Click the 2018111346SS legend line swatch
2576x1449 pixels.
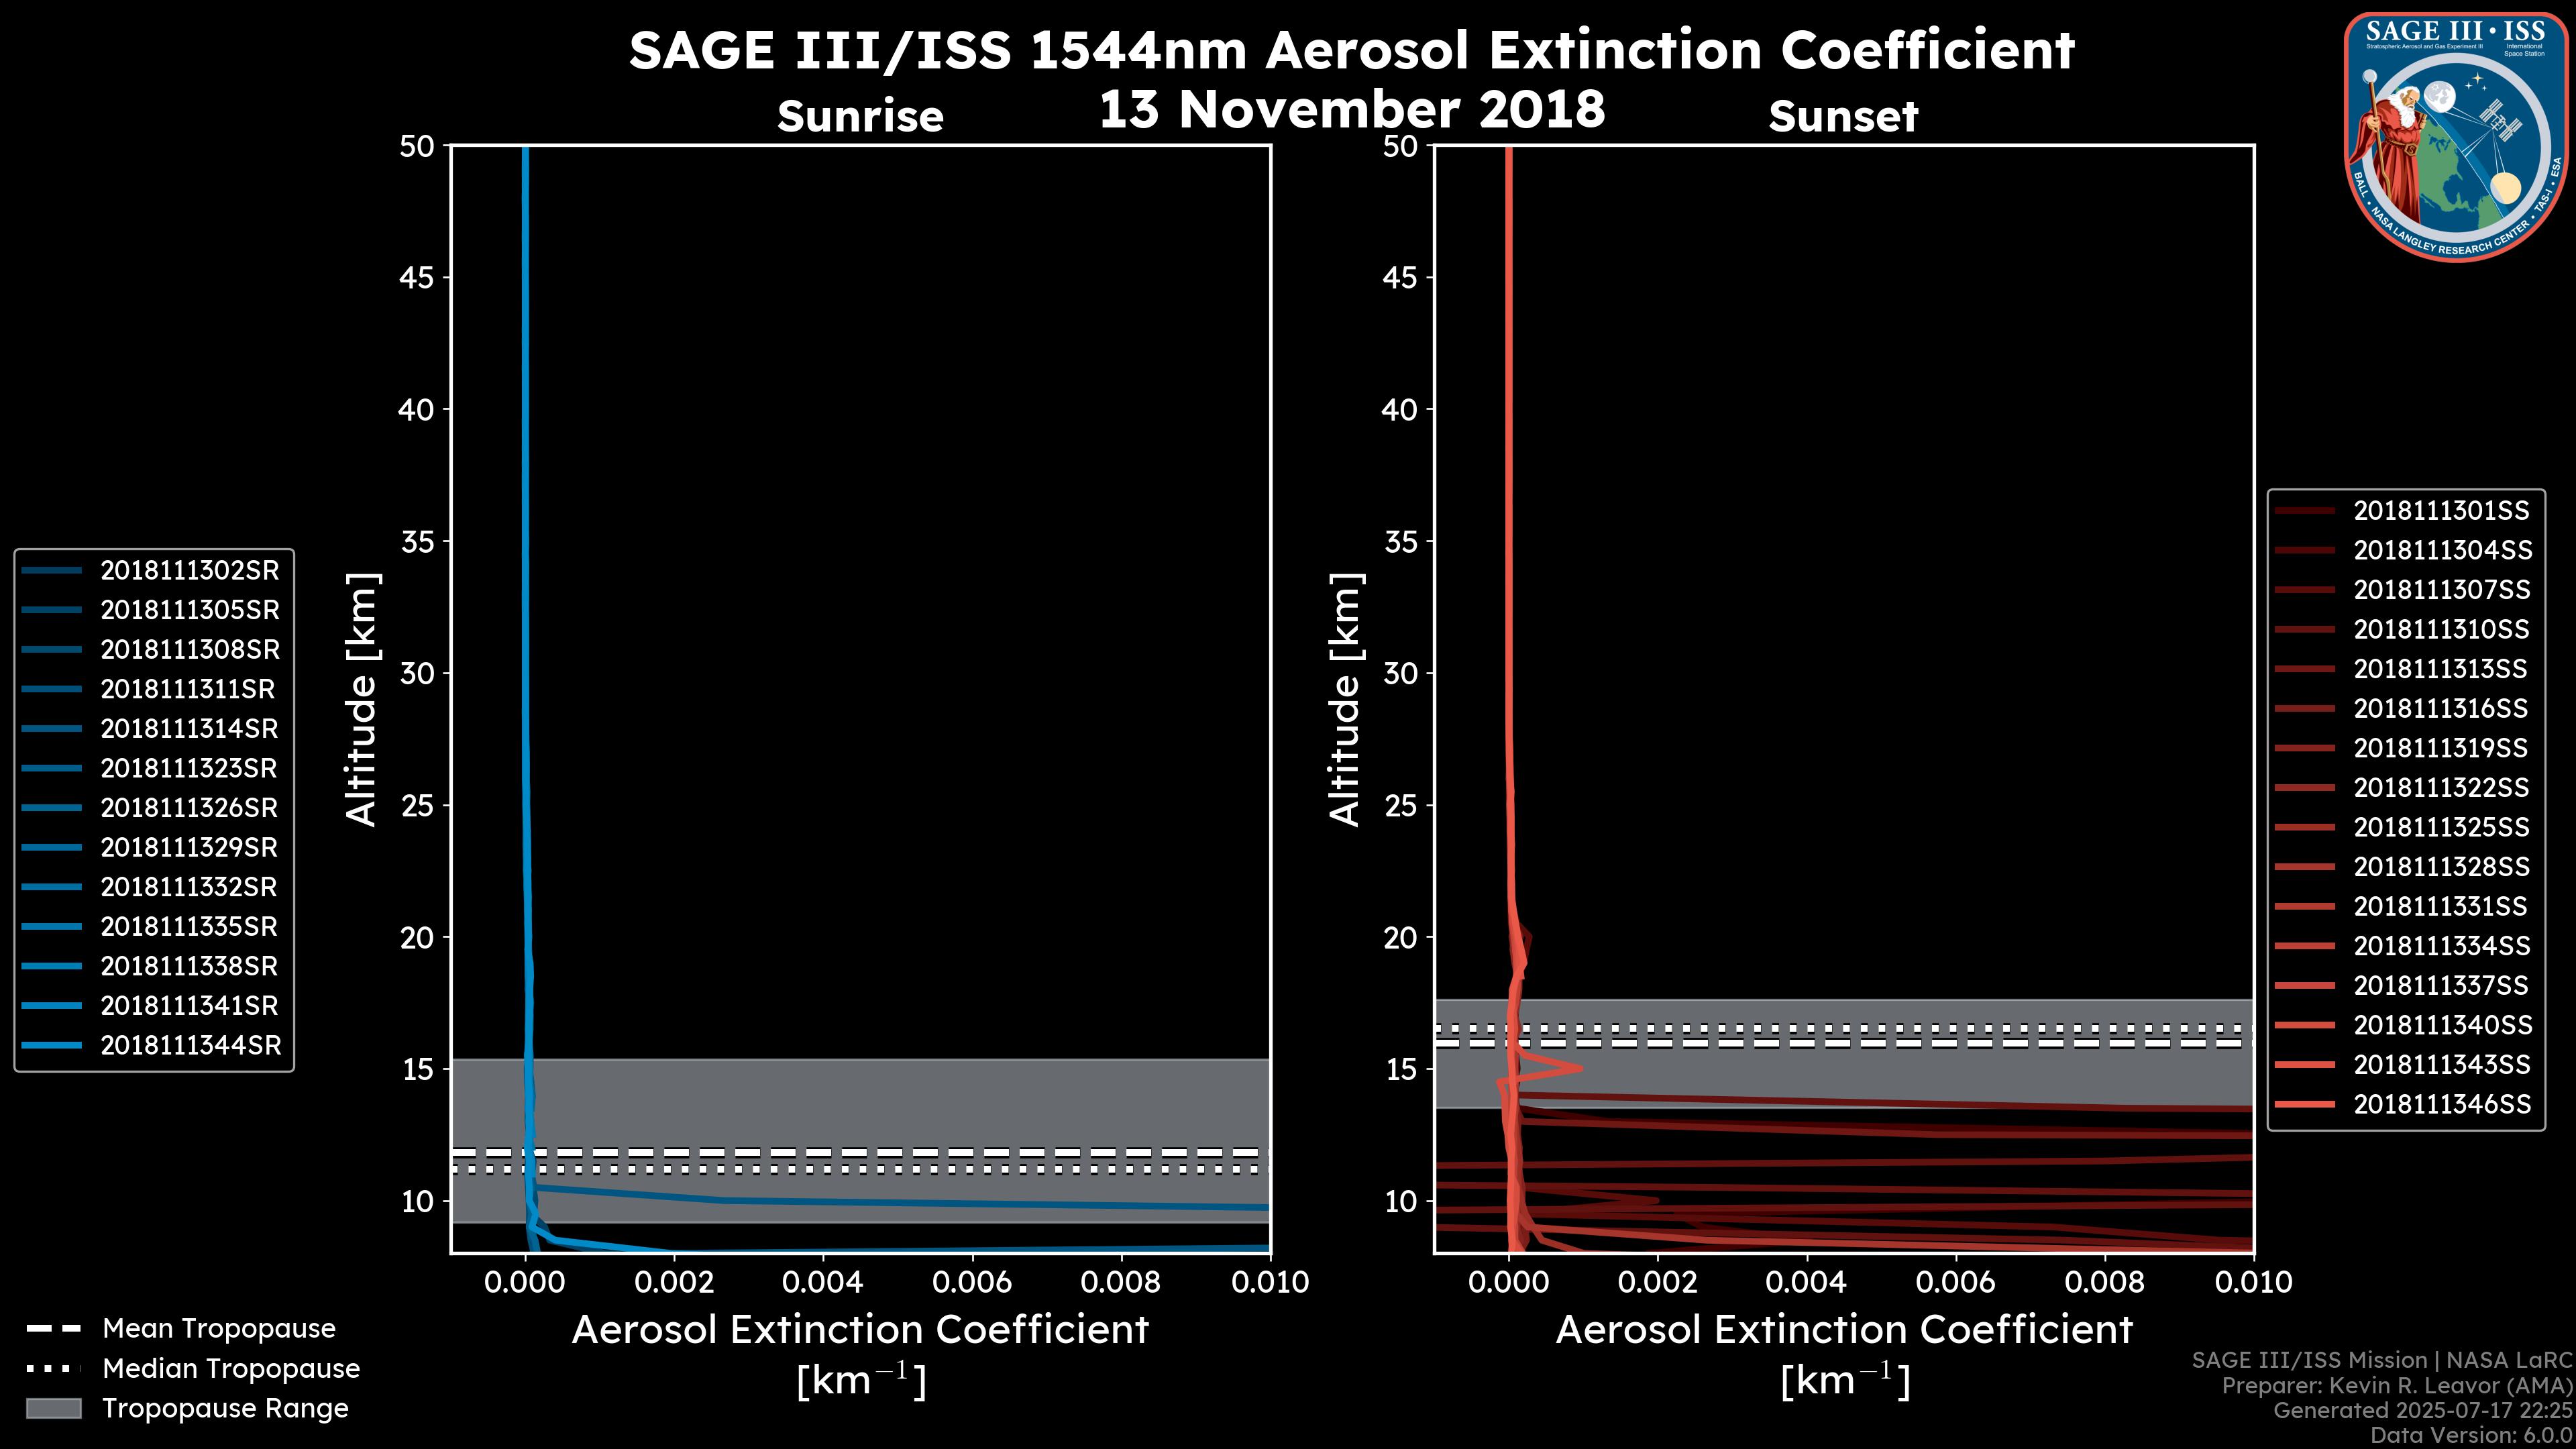2305,1104
